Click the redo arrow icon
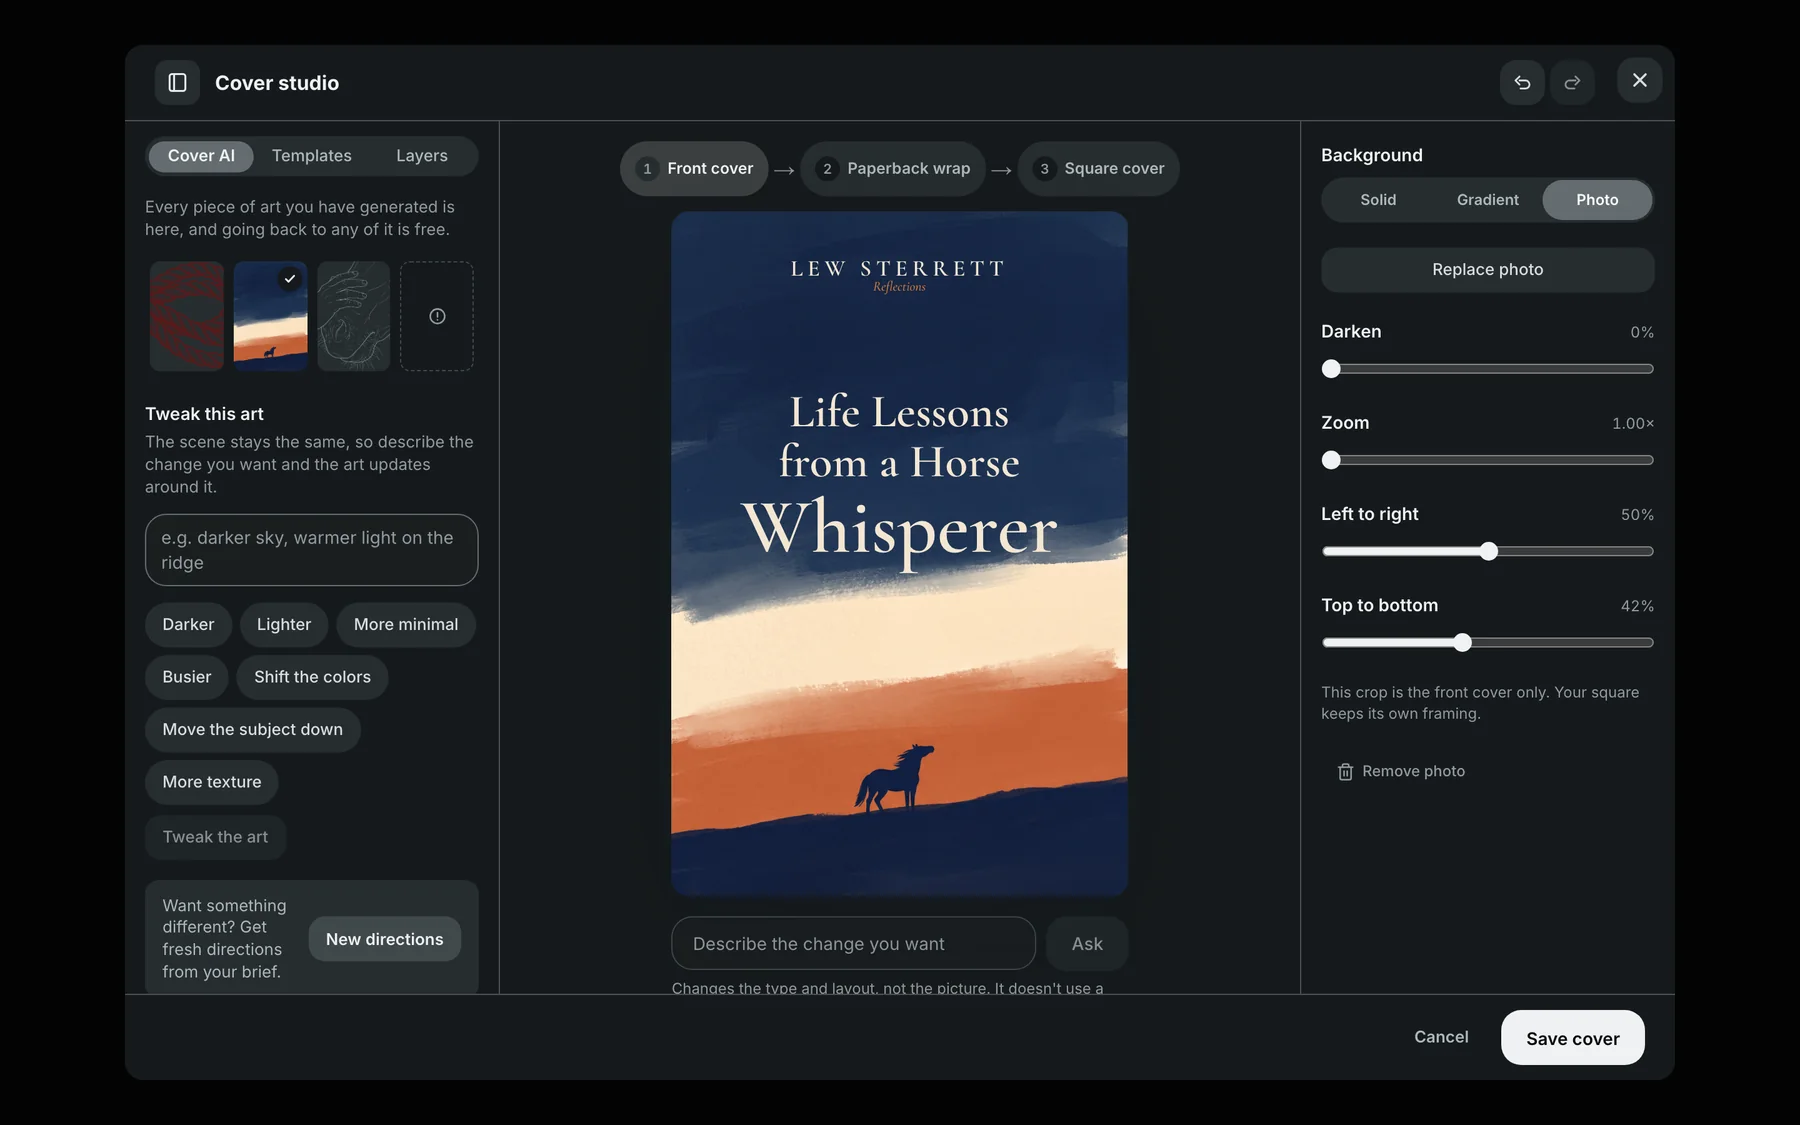 1572,82
